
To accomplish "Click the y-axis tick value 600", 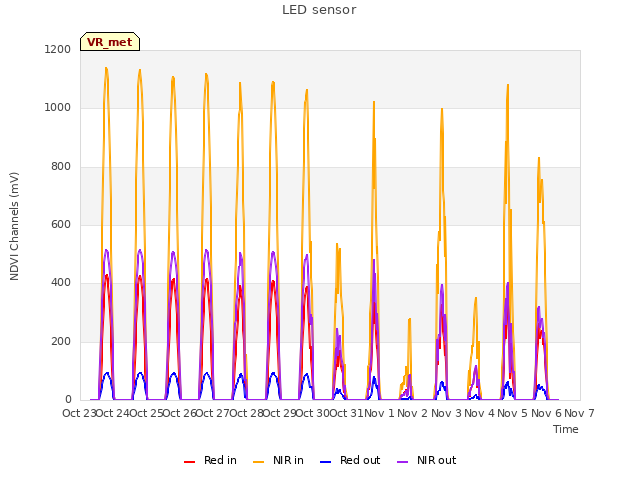I will click(x=61, y=224).
